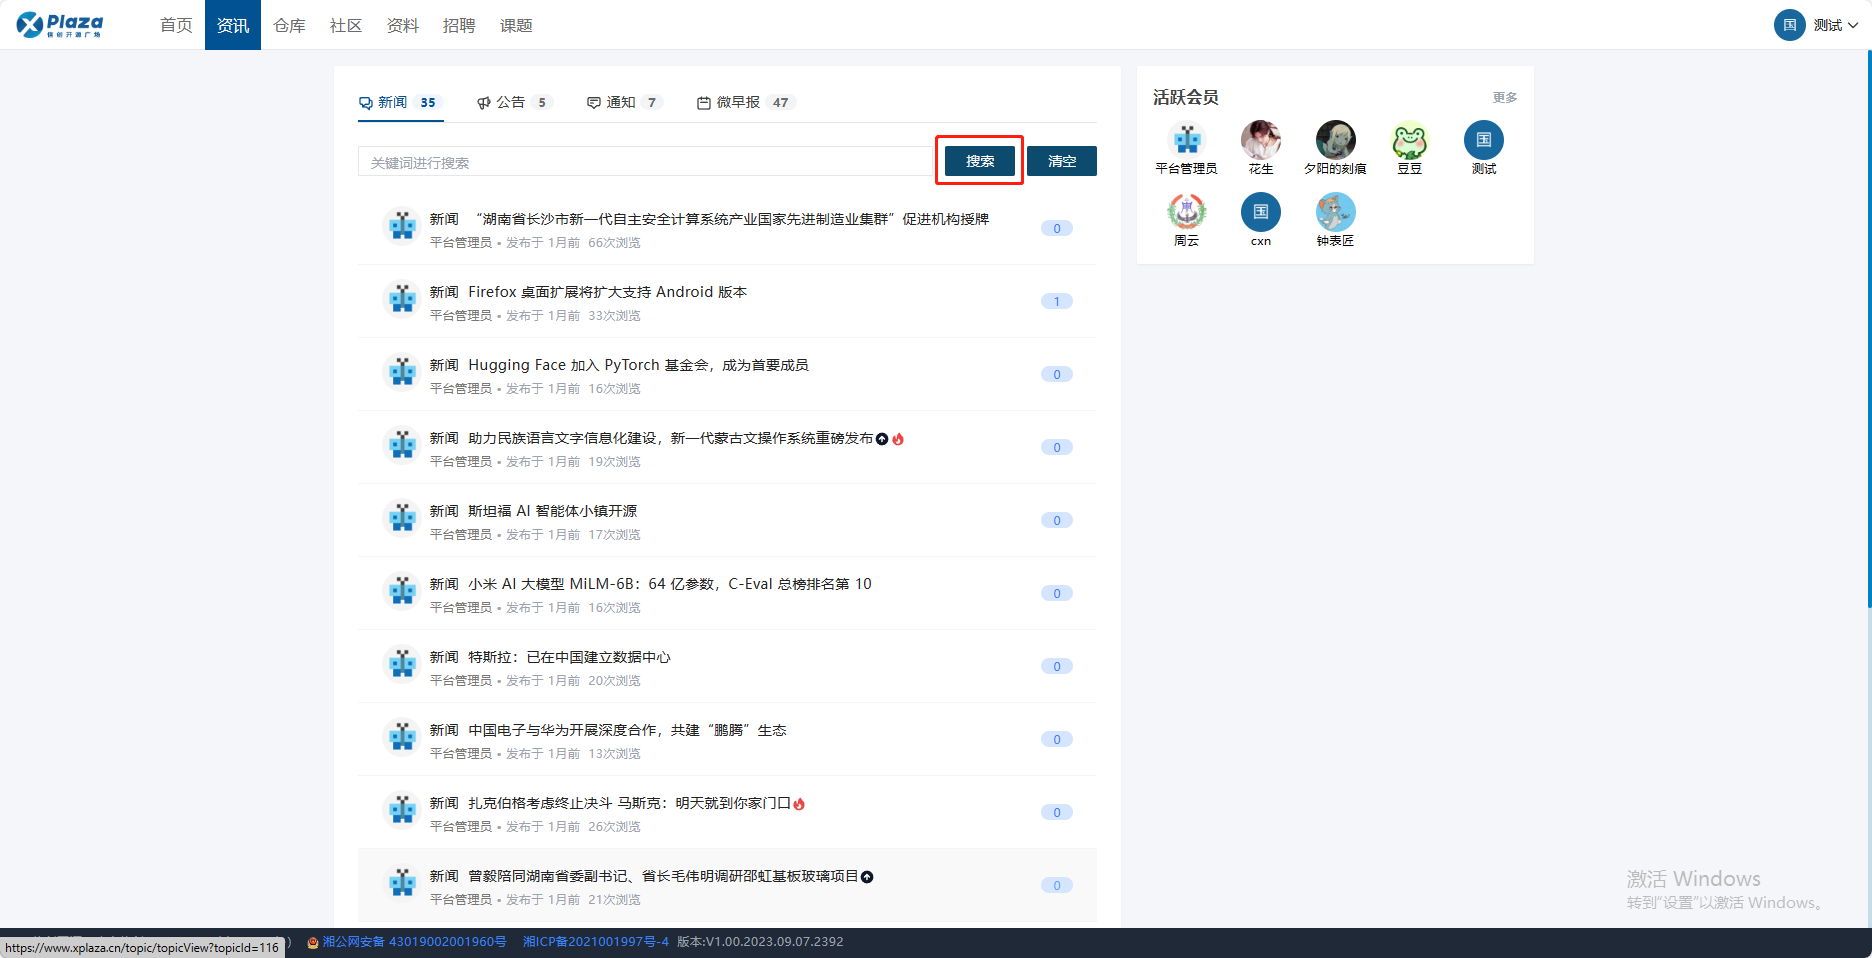Image resolution: width=1872 pixels, height=958 pixels.
Task: Click author avatar beside Firefox news item
Action: pos(402,299)
